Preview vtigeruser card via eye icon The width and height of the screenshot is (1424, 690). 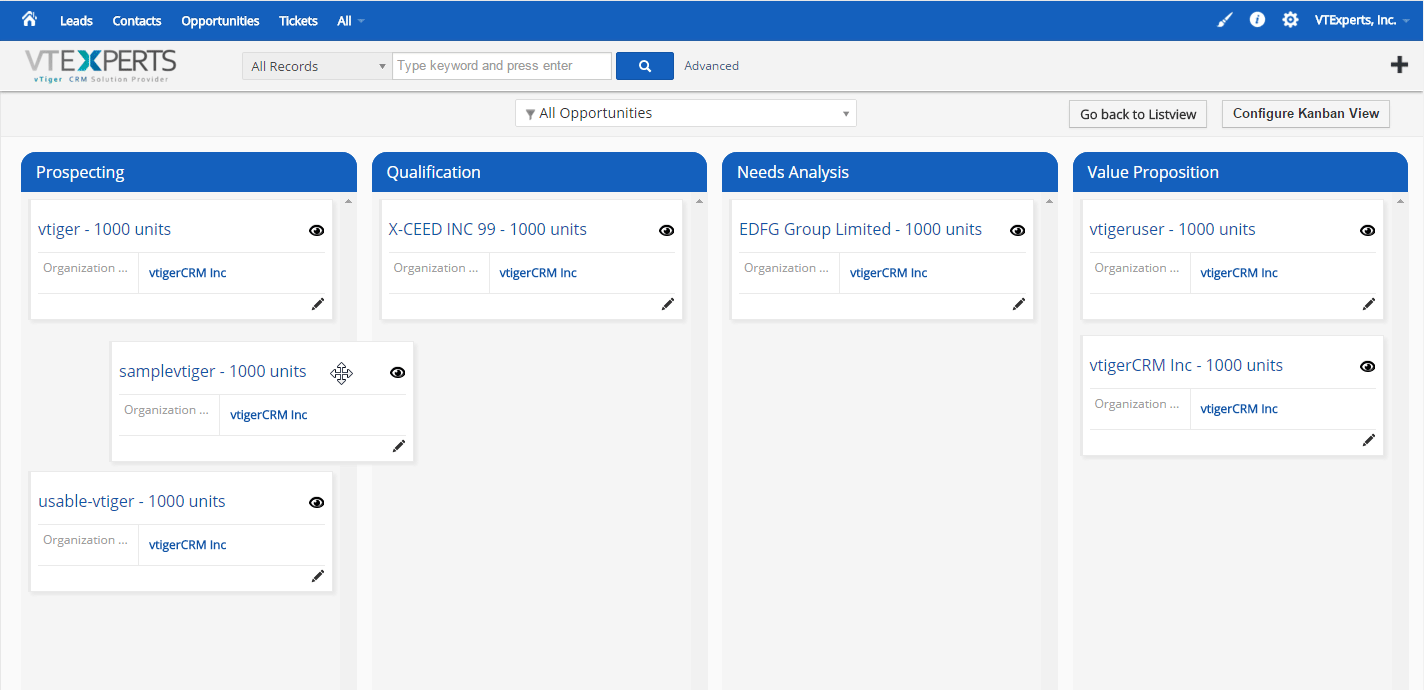tap(1368, 230)
